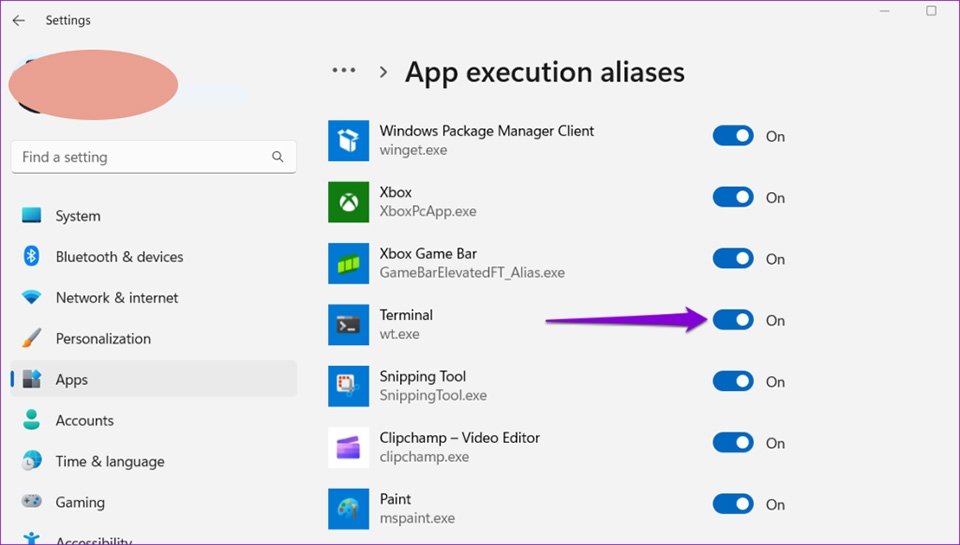
Task: Click the Personalization paintbrush icon
Action: click(x=31, y=338)
